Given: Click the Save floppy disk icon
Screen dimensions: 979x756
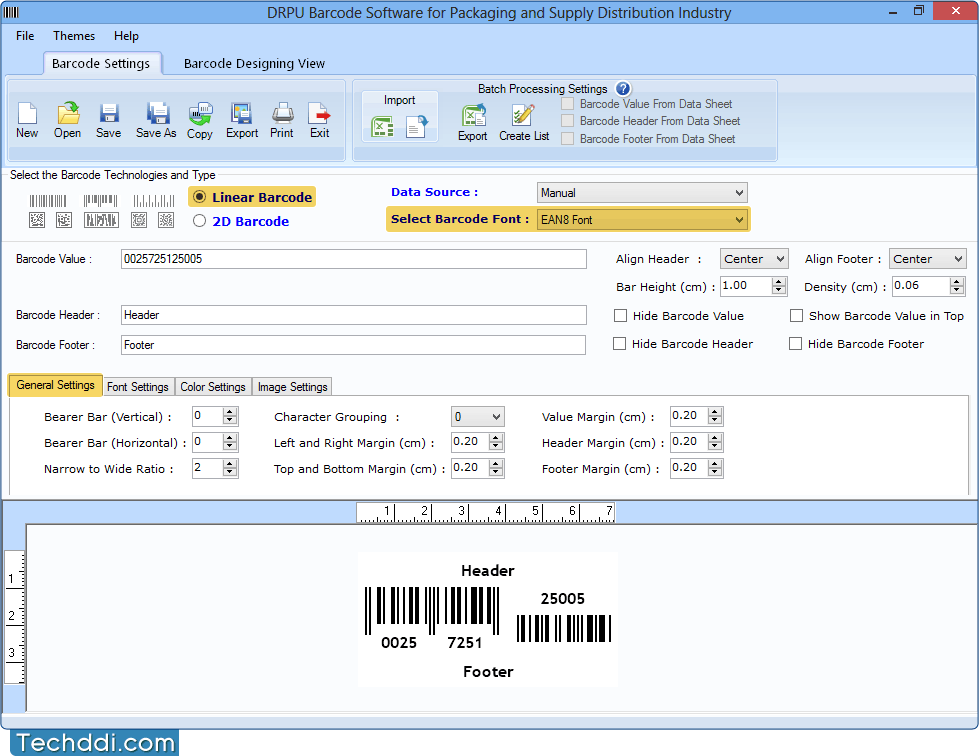Looking at the screenshot, I should coord(109,114).
